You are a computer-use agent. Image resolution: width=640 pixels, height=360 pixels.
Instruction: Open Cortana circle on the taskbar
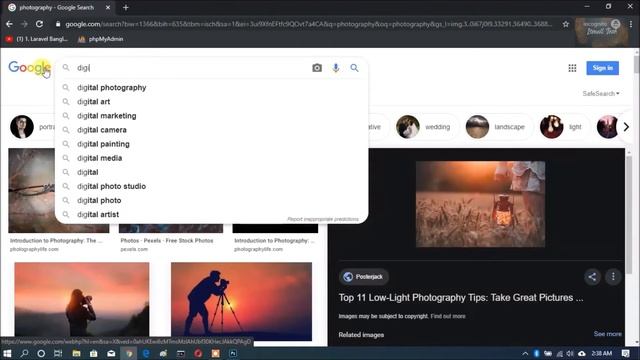pos(41,353)
